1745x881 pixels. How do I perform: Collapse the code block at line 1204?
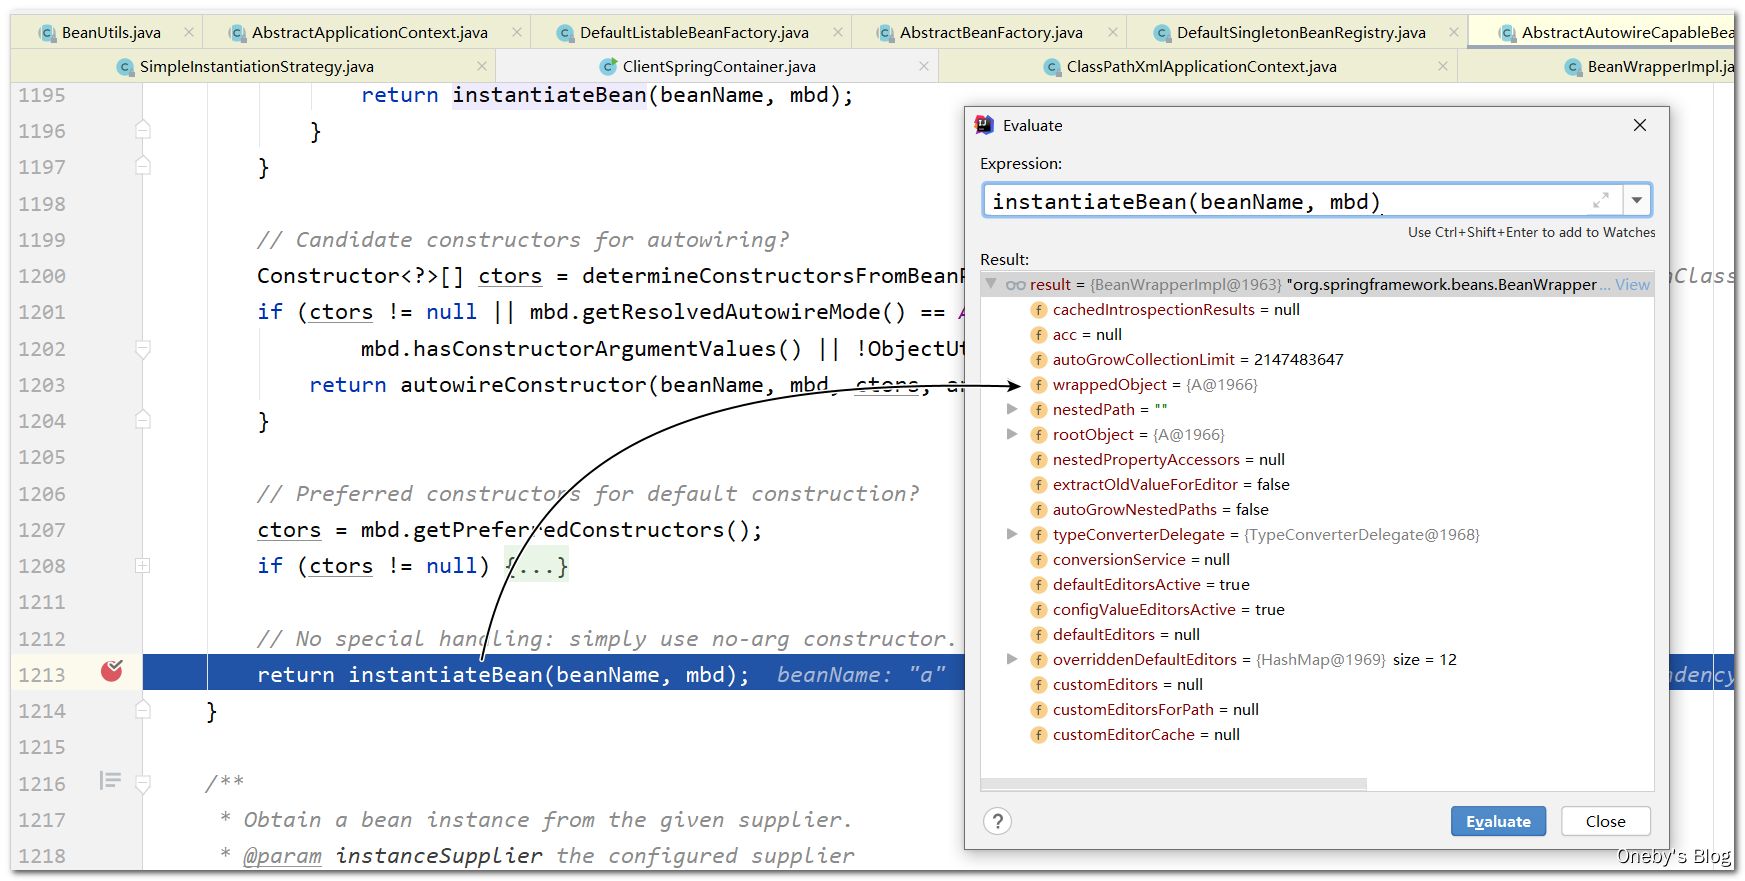tap(143, 420)
